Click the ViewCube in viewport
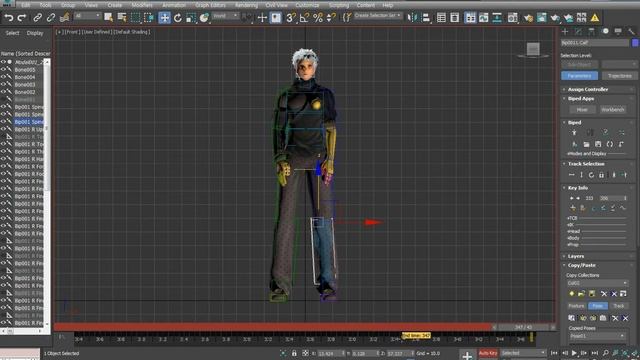The image size is (640, 360). tap(533, 50)
